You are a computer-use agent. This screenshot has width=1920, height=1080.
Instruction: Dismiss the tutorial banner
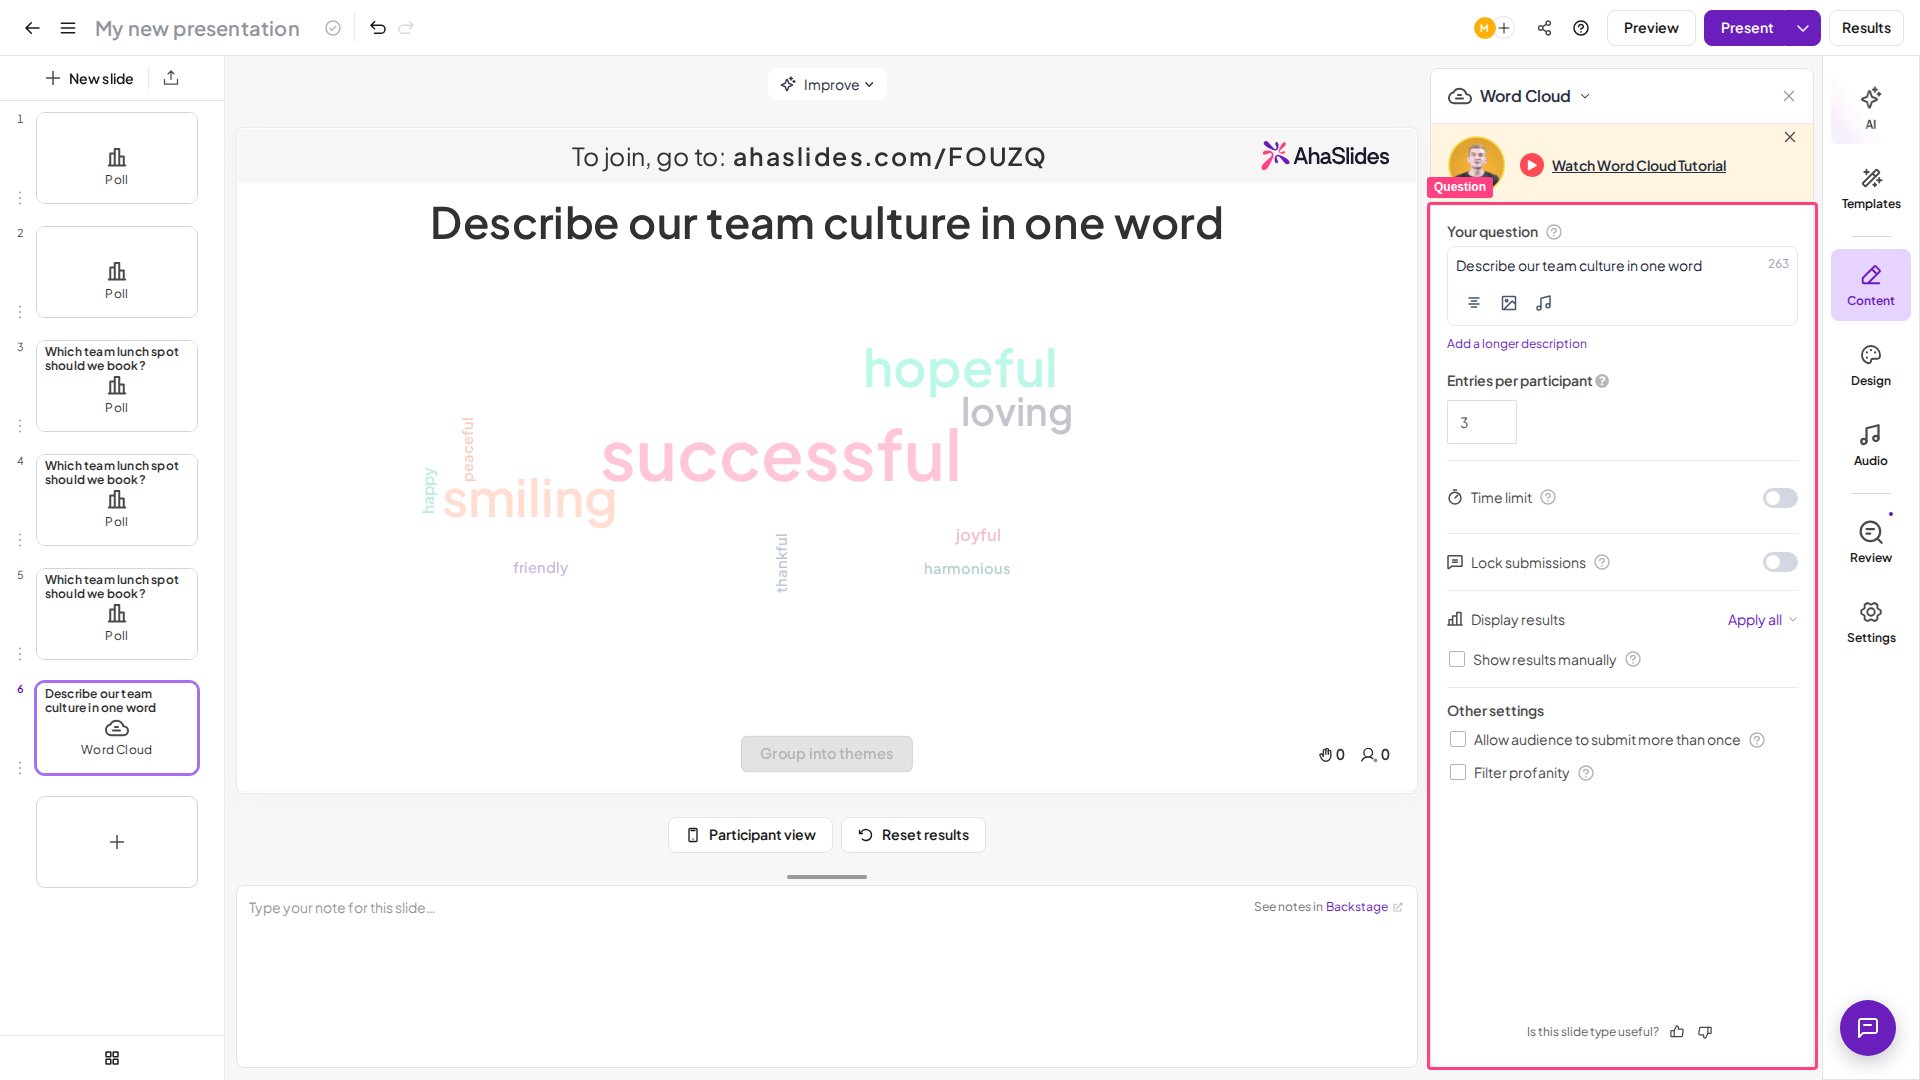pos(1790,137)
